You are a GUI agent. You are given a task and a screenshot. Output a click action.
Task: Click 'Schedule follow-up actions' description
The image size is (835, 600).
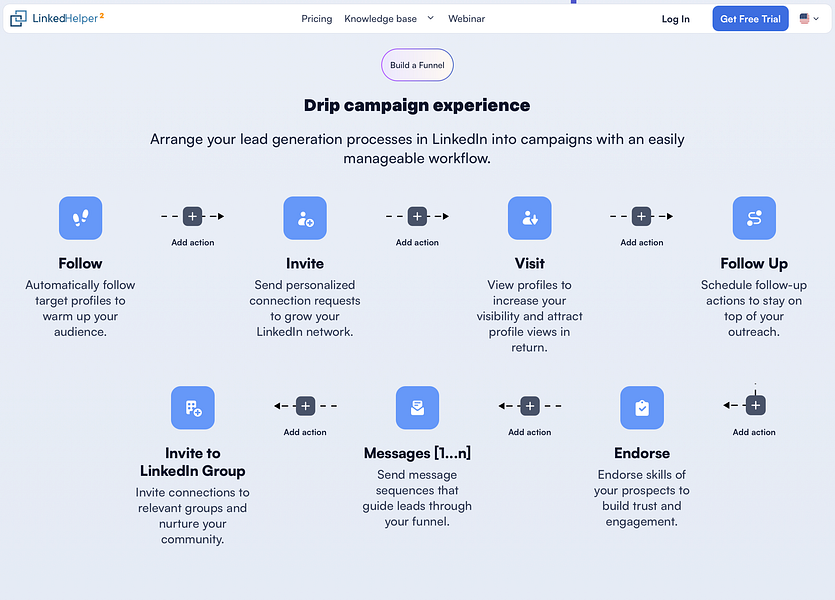point(754,308)
